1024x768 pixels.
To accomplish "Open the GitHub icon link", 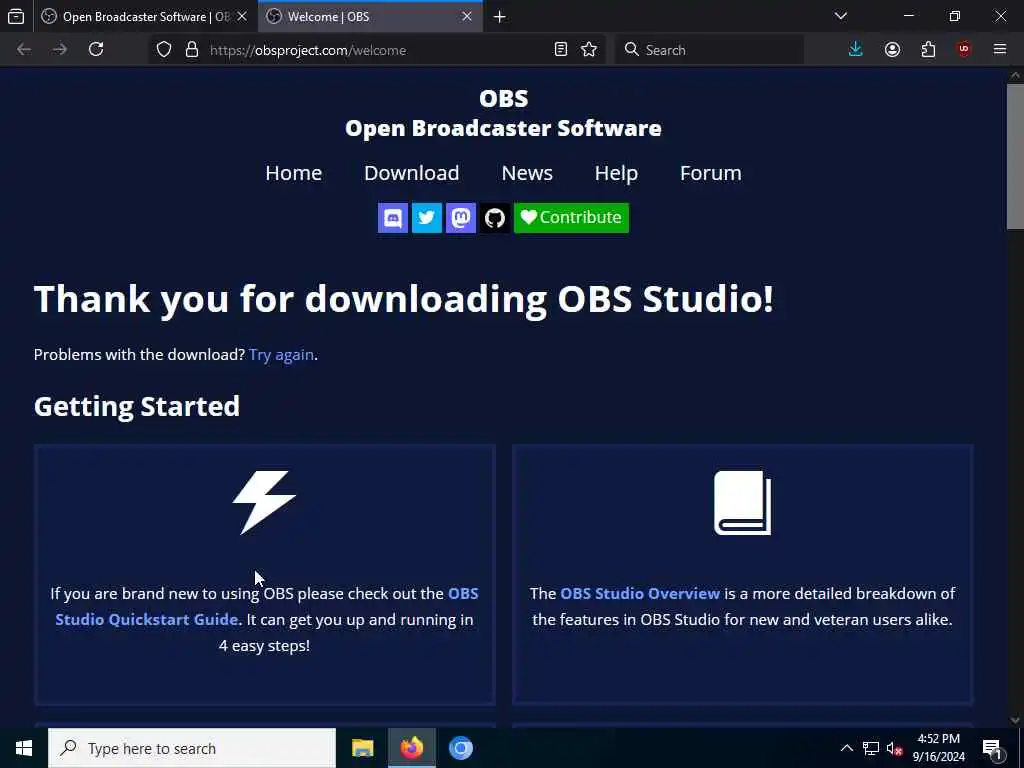I will click(494, 217).
